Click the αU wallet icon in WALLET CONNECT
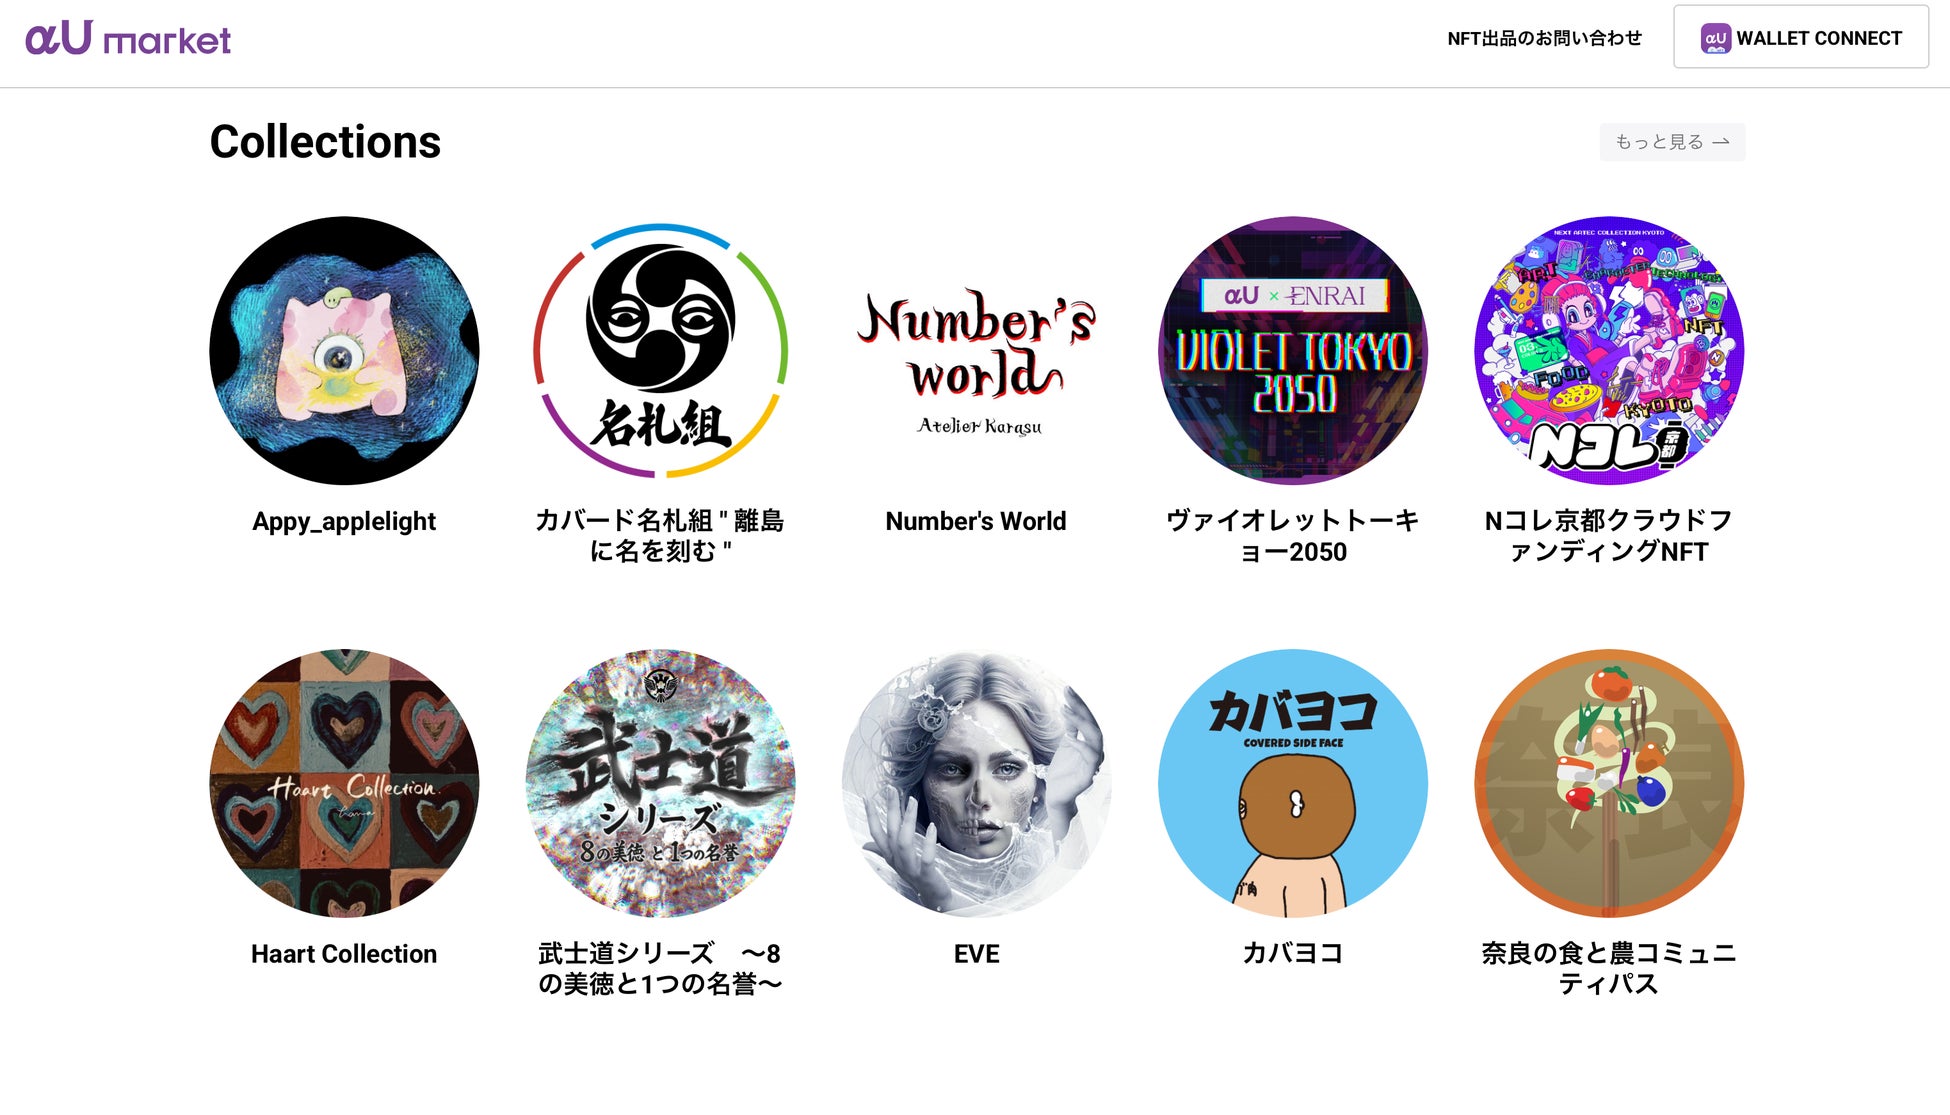This screenshot has width=1950, height=1115. pos(1715,38)
